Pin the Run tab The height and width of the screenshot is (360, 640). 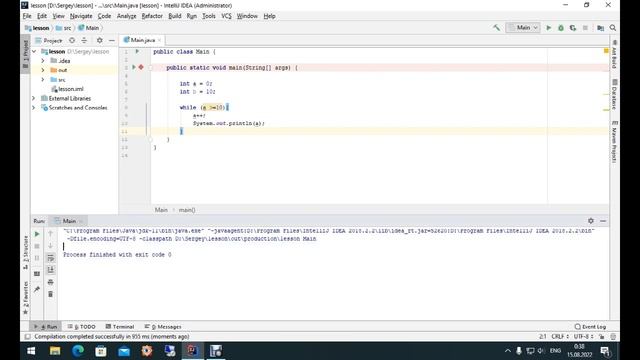(x=37, y=289)
